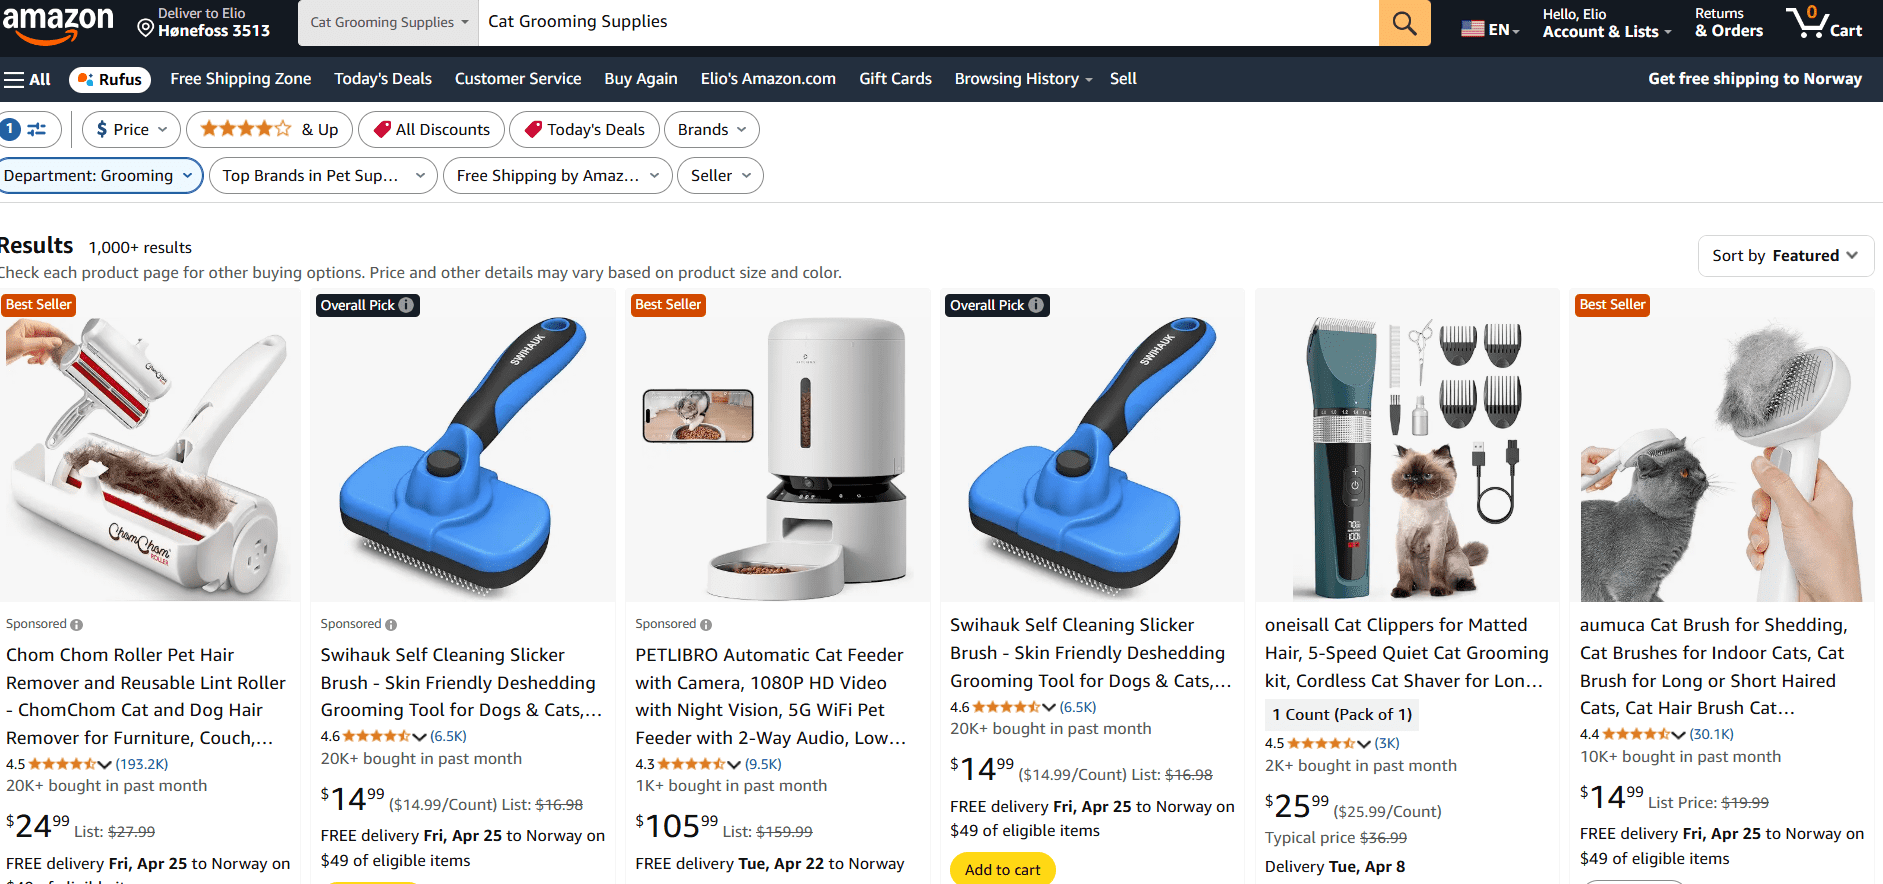Open the Sort by Featured dropdown

point(1785,256)
